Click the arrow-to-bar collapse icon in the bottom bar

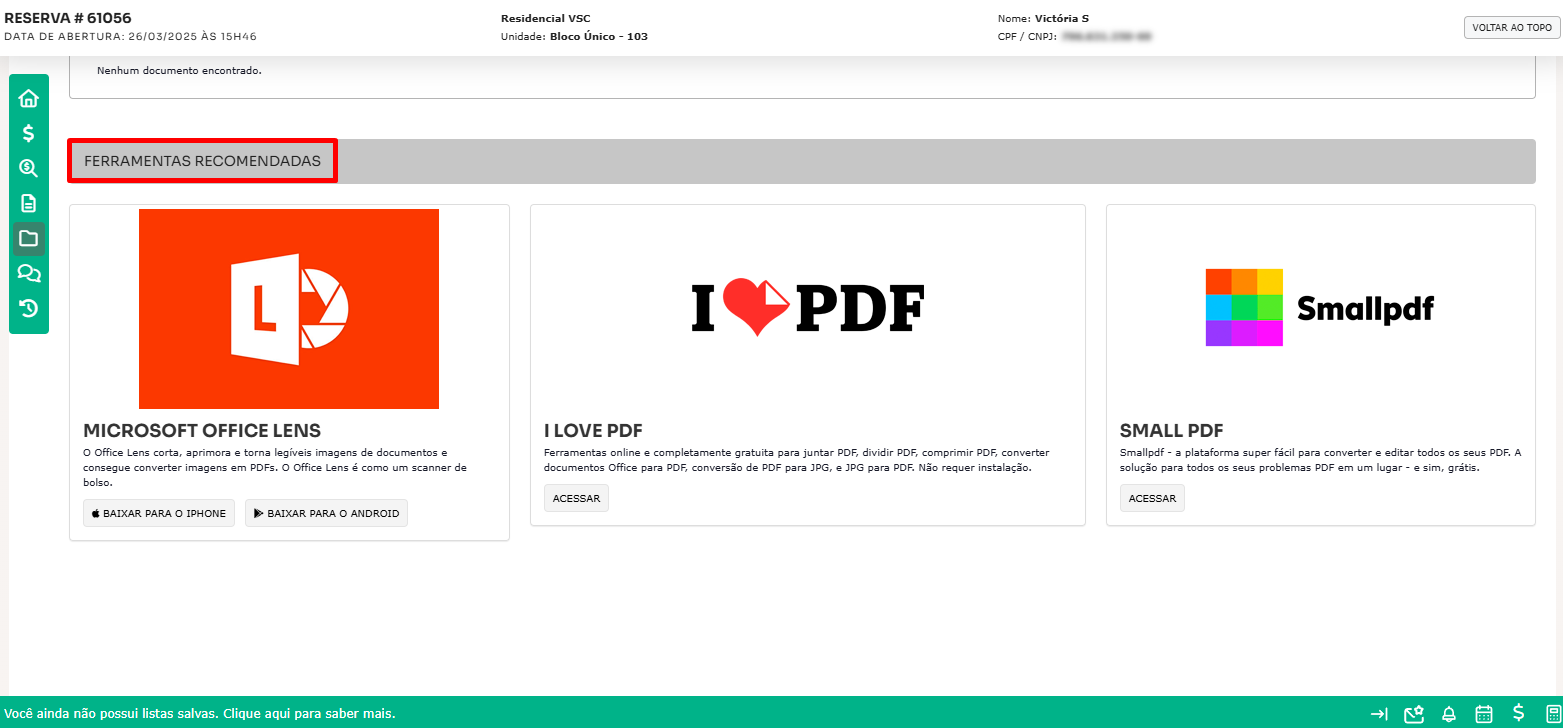tap(1379, 714)
